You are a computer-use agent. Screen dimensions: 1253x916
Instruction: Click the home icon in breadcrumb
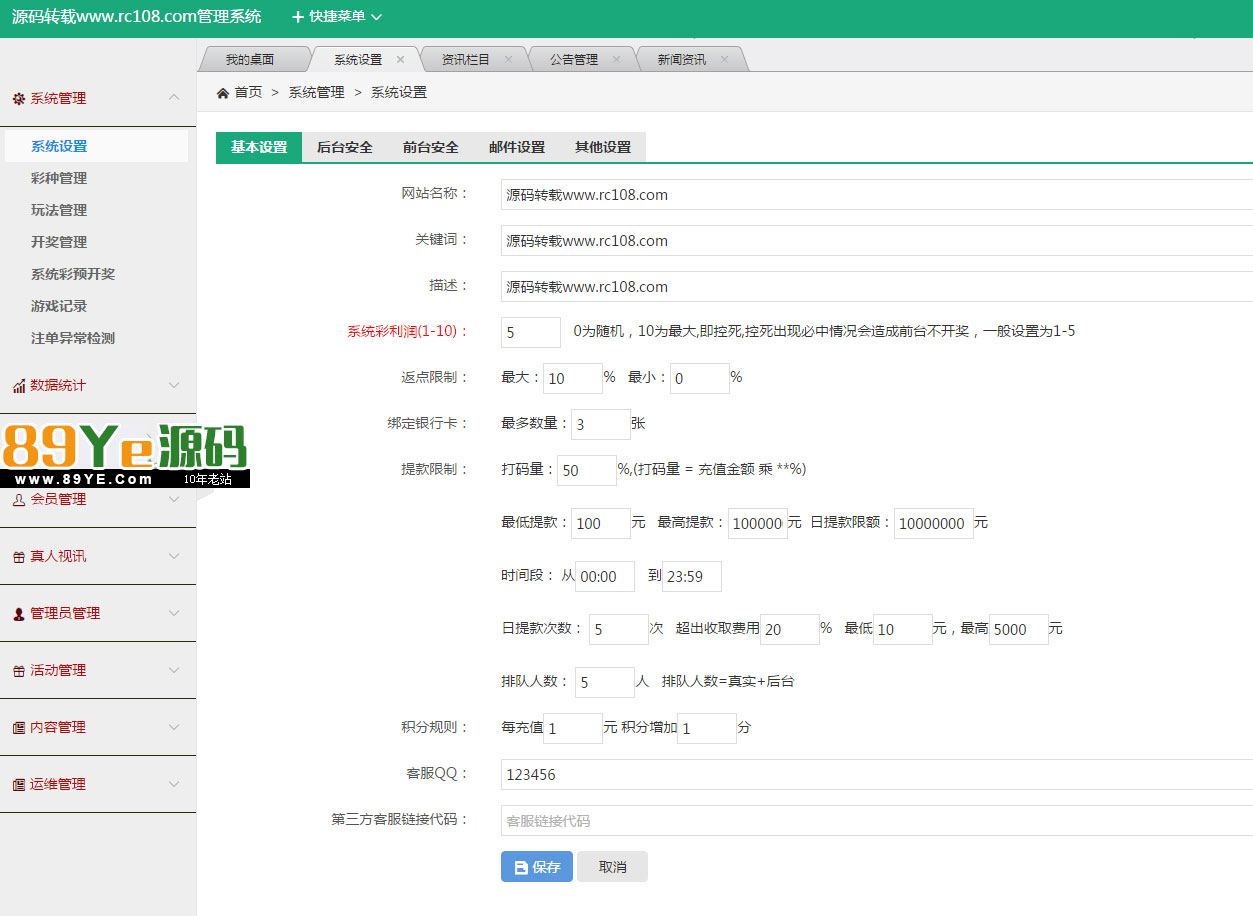(223, 93)
